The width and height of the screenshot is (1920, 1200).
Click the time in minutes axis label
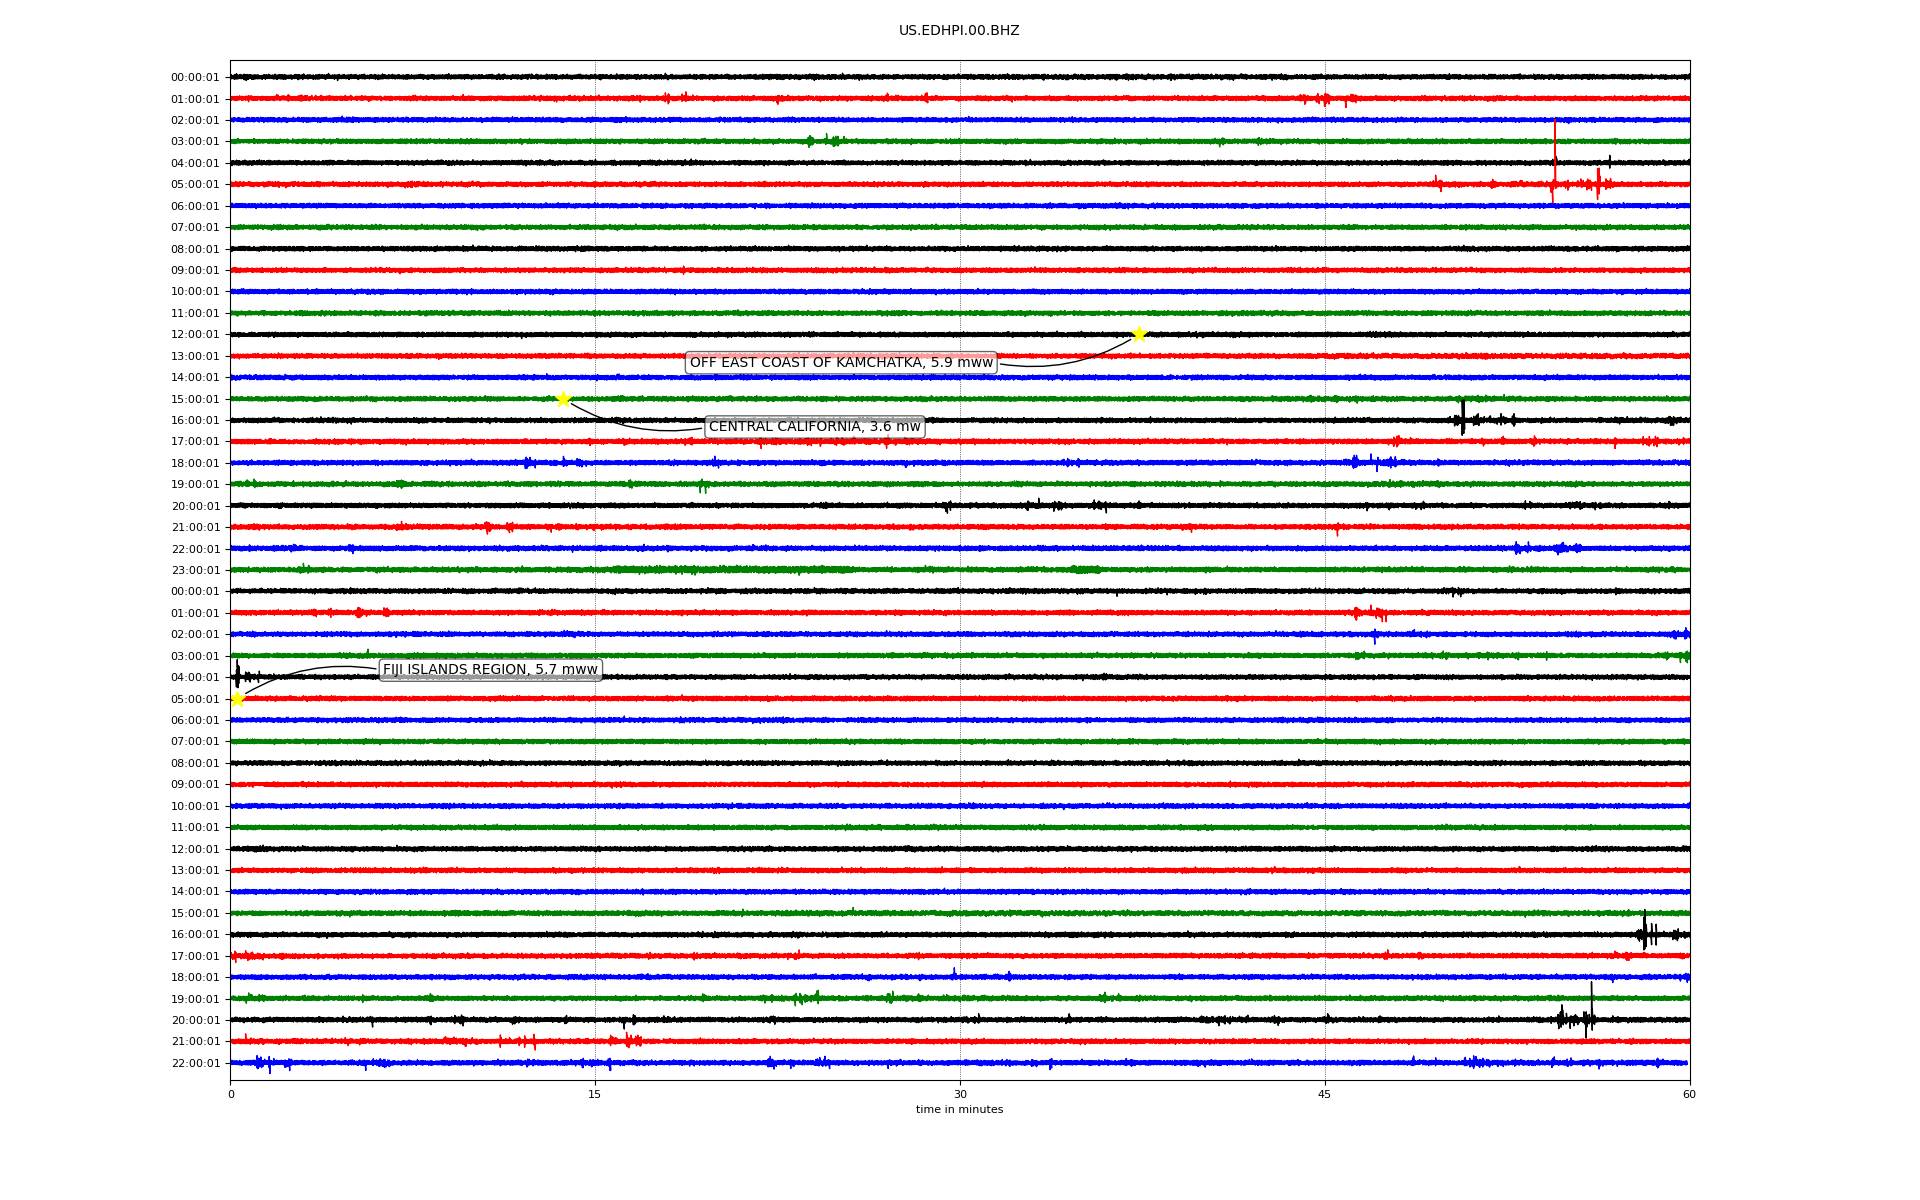pos(959,1109)
